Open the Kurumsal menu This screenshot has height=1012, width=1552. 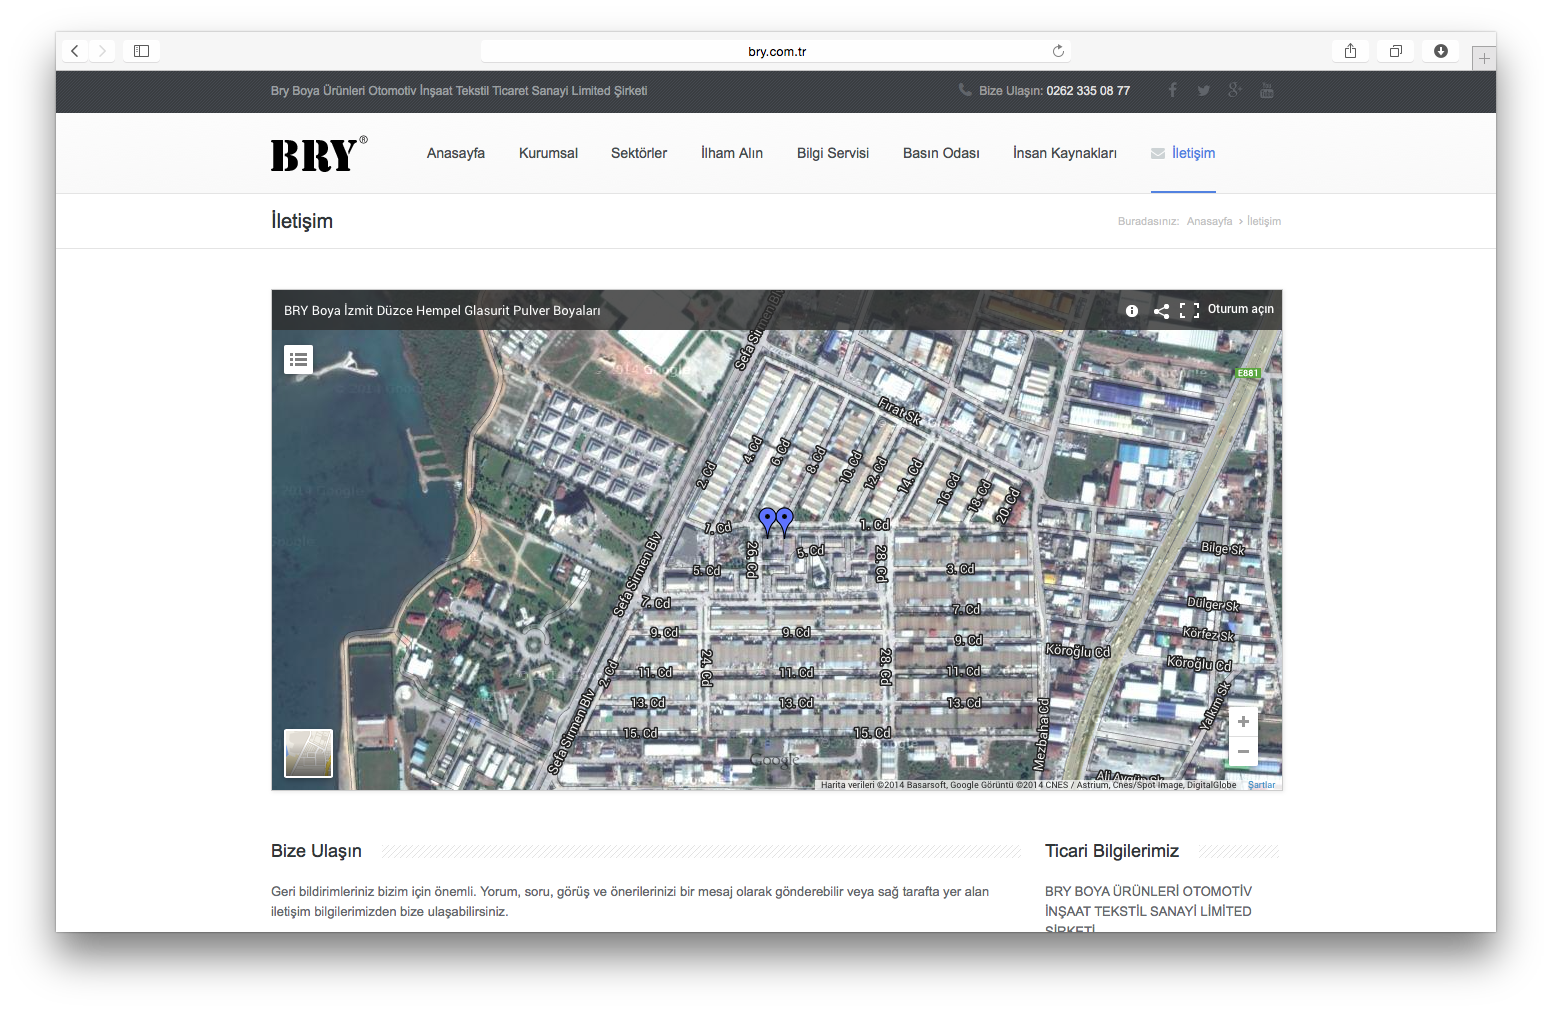[548, 153]
